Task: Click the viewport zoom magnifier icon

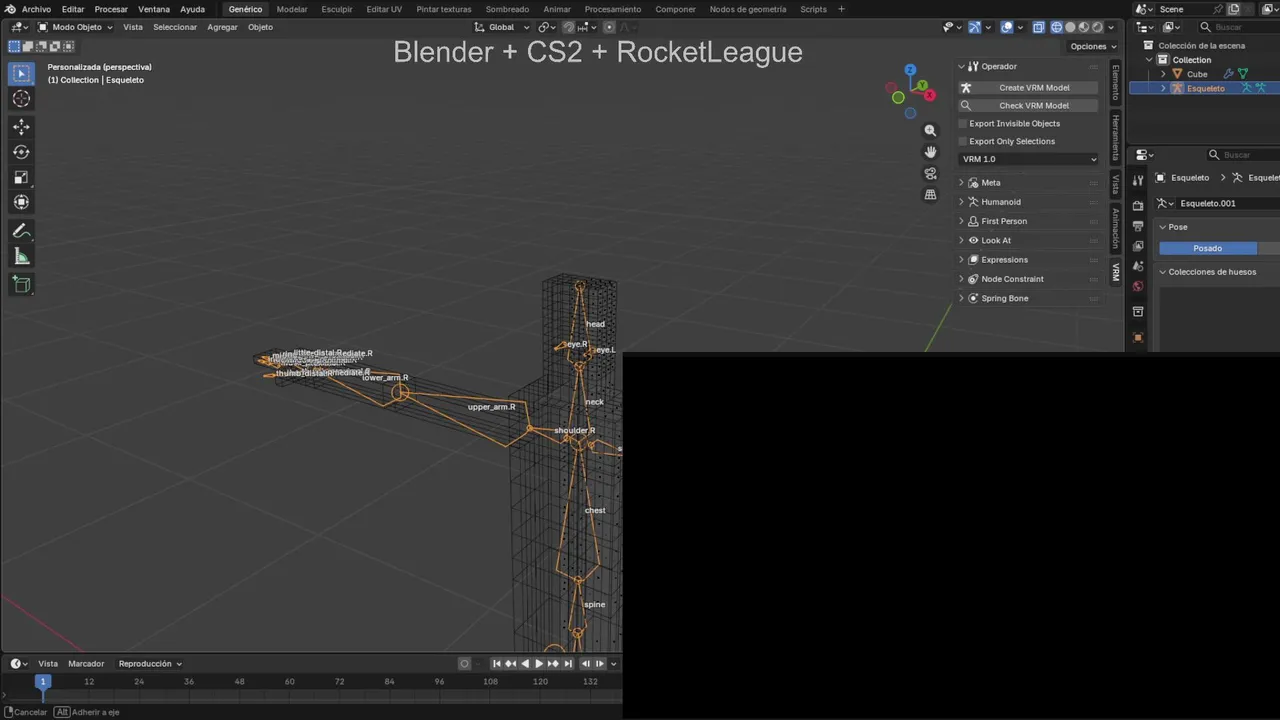Action: pos(930,130)
